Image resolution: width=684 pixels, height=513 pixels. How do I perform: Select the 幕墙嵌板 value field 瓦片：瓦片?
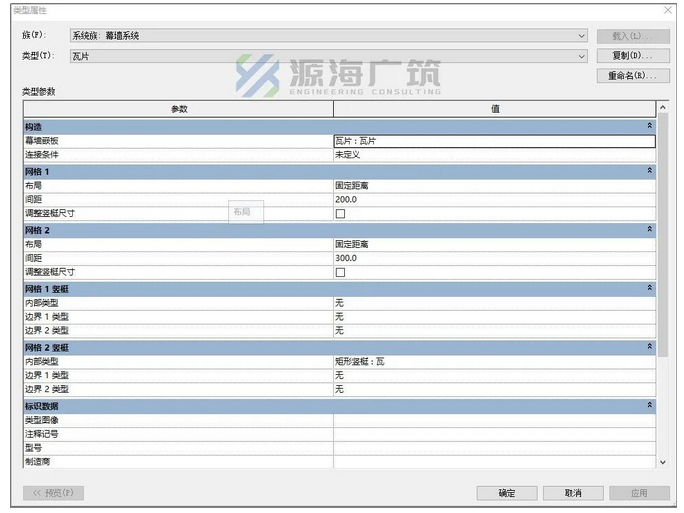[495, 141]
